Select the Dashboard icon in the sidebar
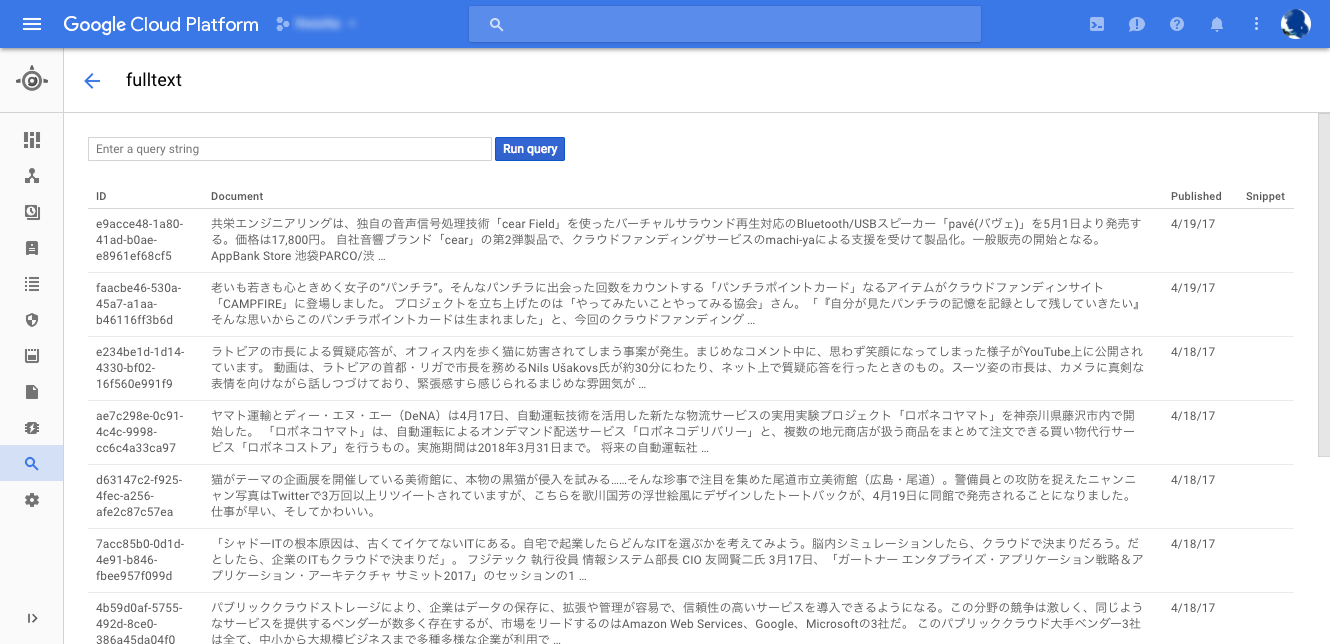Image resolution: width=1330 pixels, height=644 pixels. (x=31, y=140)
